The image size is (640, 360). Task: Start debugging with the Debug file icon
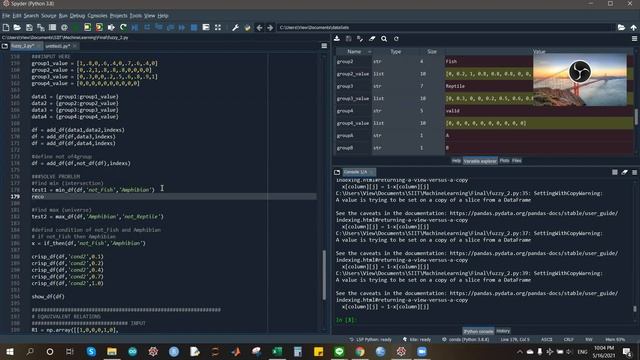pos(135,27)
